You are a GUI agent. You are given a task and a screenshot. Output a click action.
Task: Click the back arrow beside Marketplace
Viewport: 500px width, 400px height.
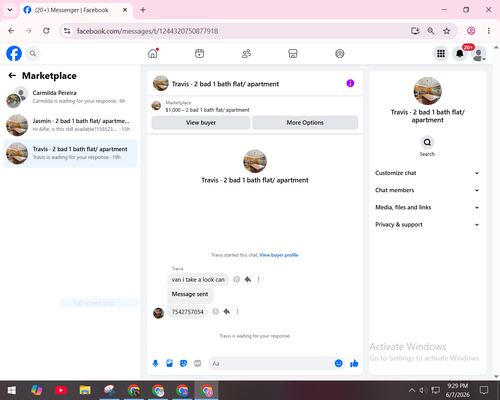coord(12,76)
